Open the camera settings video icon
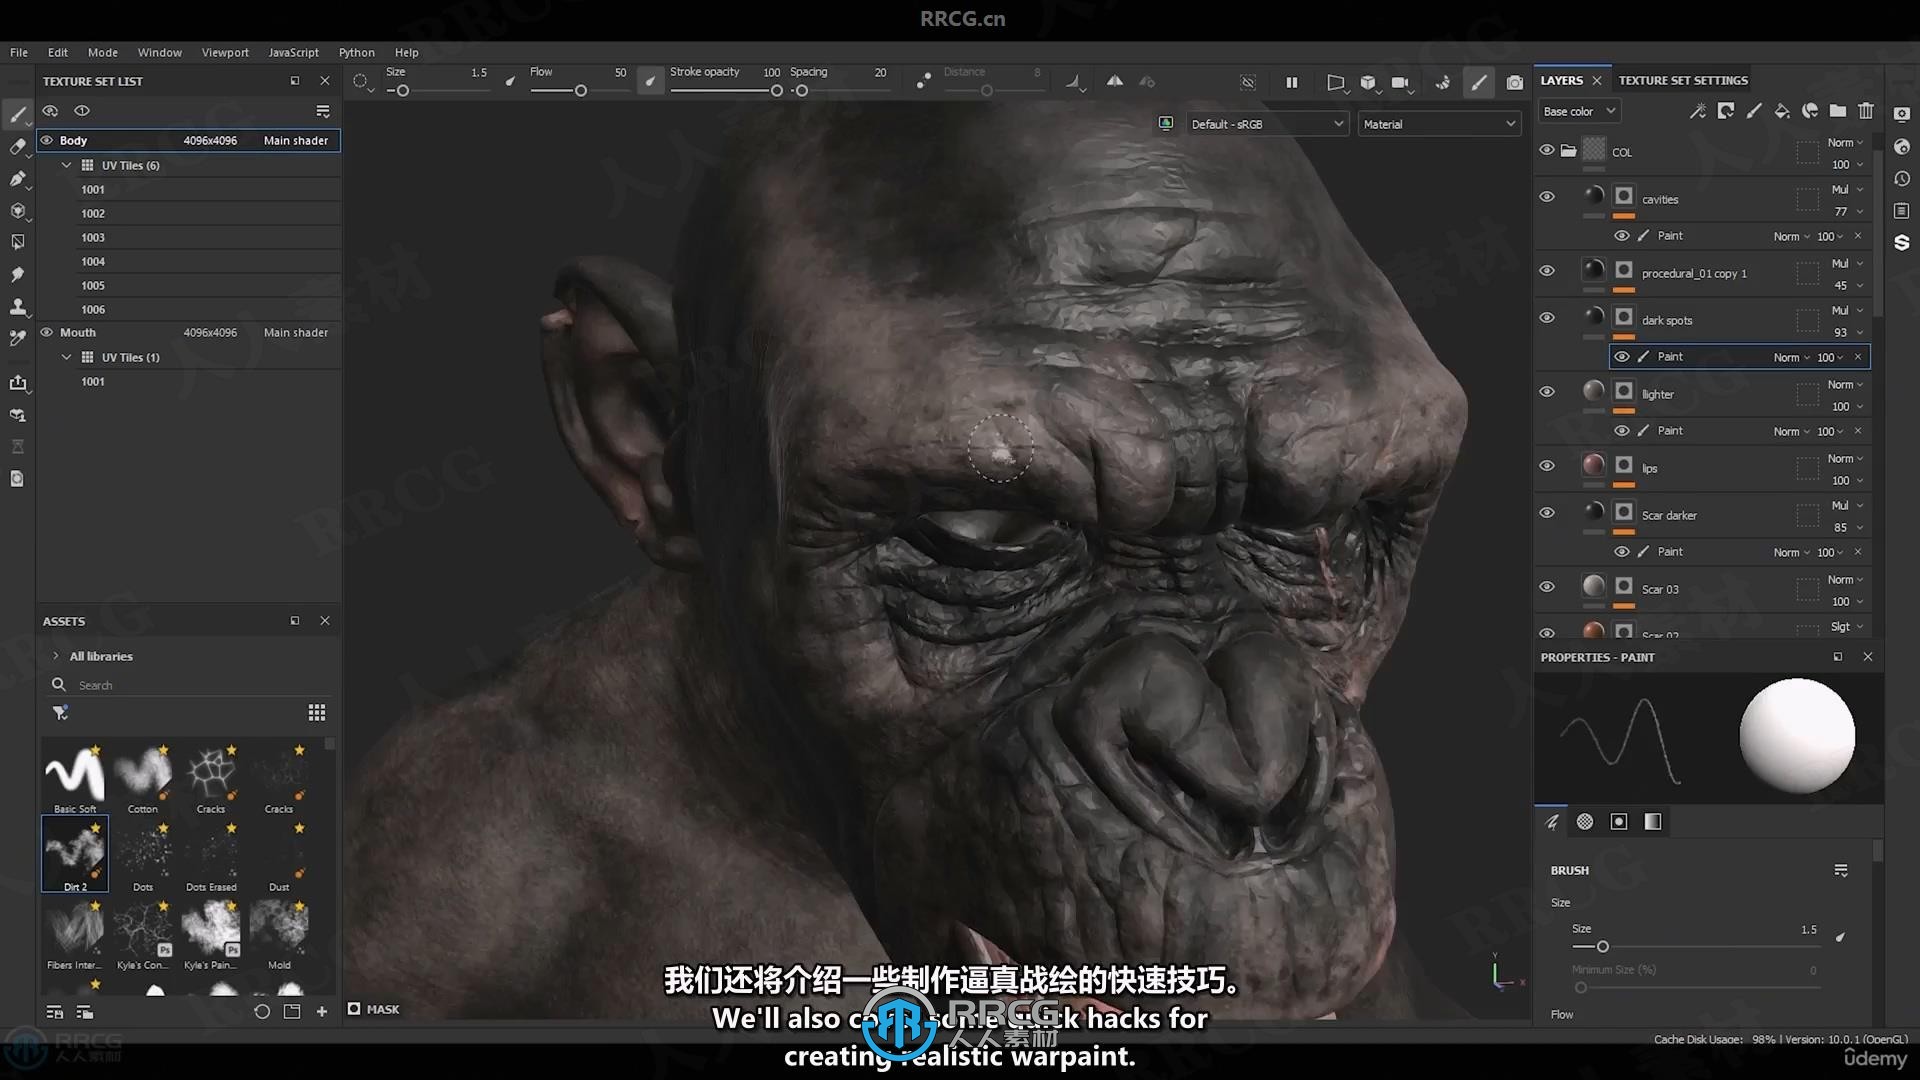 (x=1400, y=82)
